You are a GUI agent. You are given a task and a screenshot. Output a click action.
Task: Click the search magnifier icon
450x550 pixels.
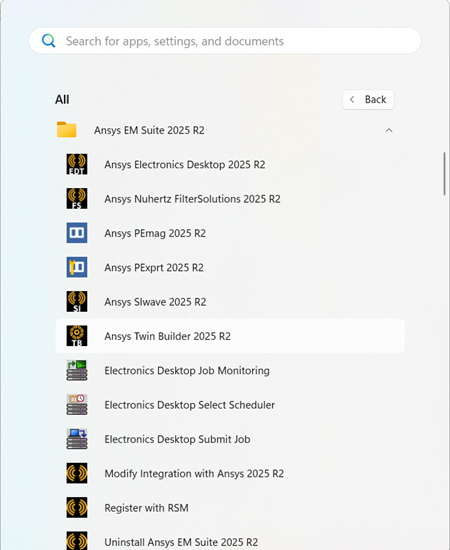[x=48, y=41]
